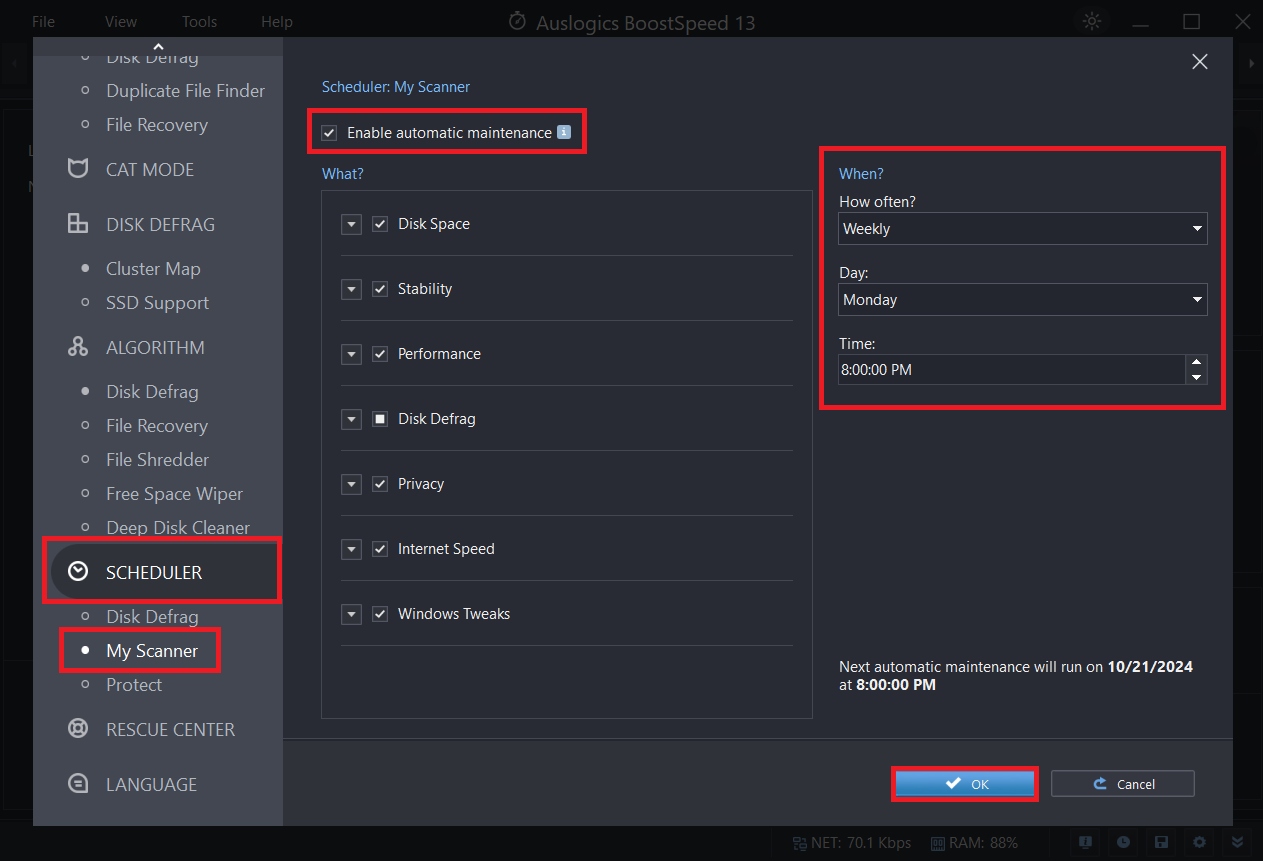
Task: Click the network NET icon in status bar
Action: click(800, 843)
